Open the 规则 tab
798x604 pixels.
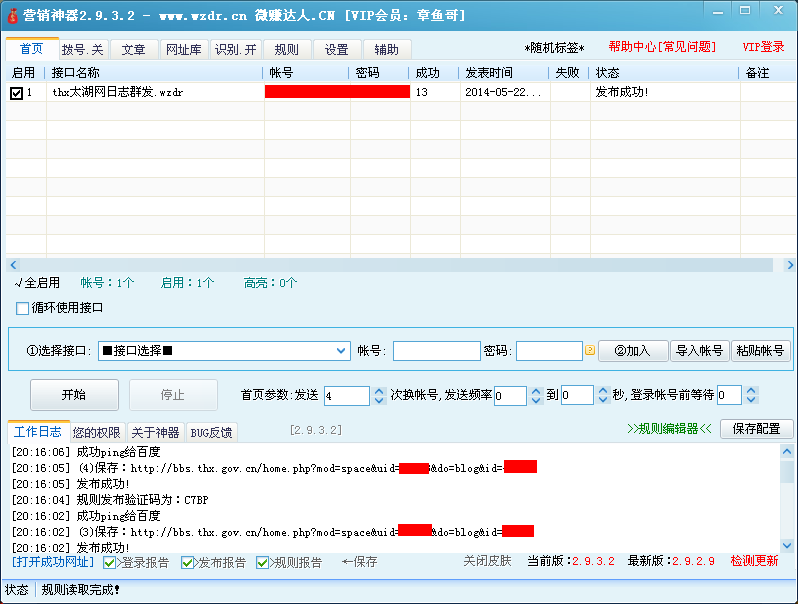[x=287, y=50]
